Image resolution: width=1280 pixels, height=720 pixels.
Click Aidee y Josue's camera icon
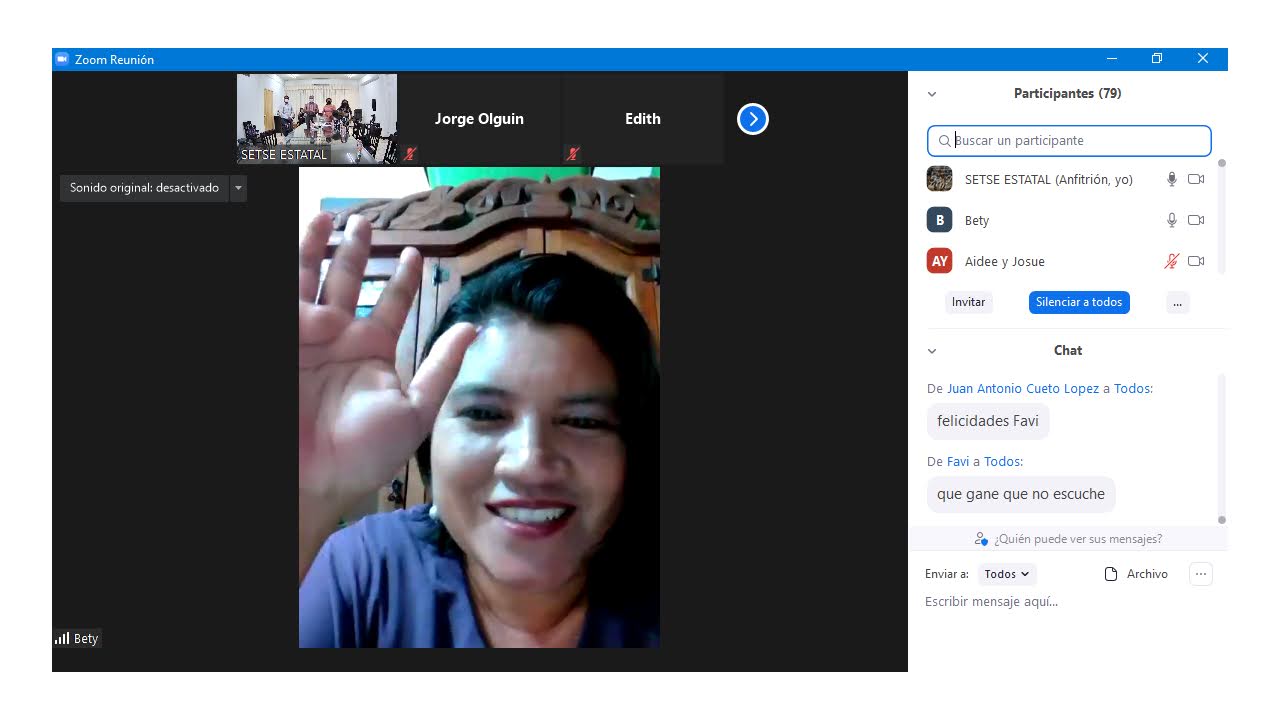tap(1196, 261)
